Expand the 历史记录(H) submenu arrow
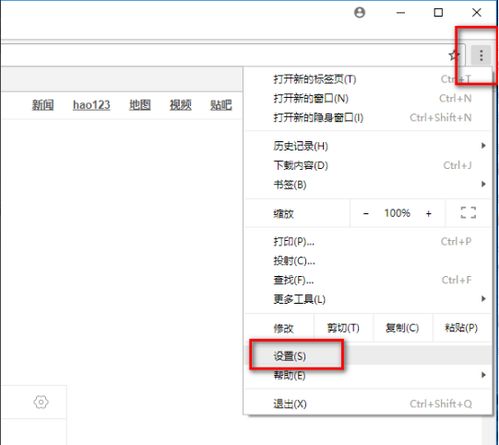The height and width of the screenshot is (445, 499). [483, 146]
